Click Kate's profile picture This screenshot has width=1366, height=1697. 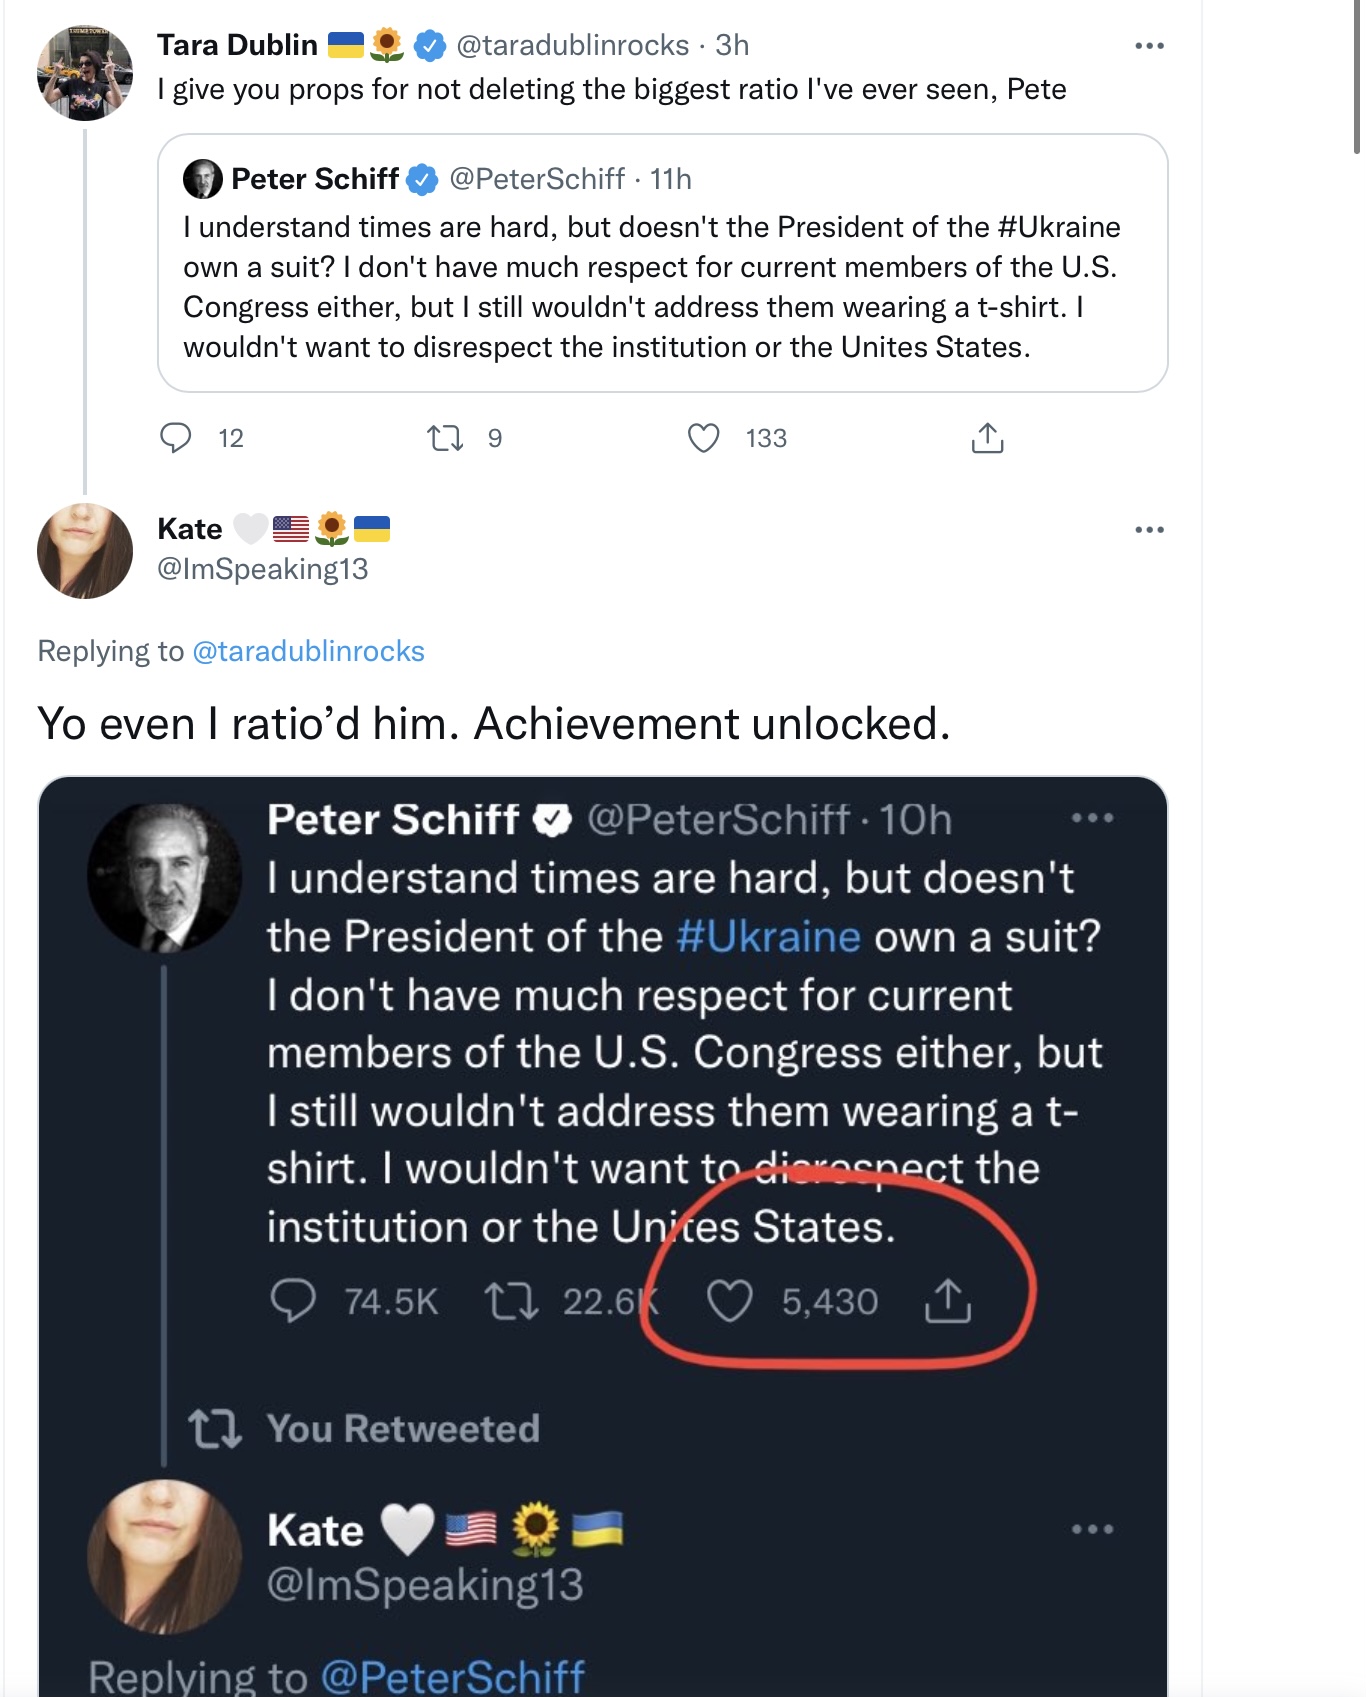pos(85,551)
